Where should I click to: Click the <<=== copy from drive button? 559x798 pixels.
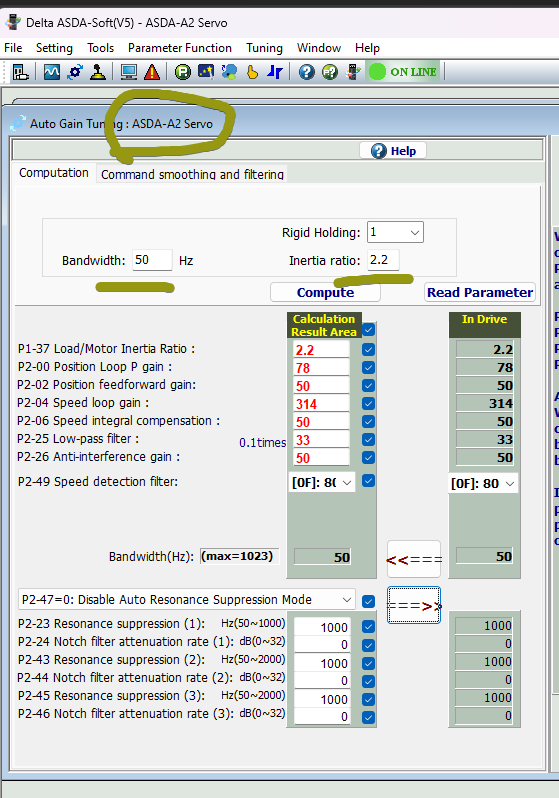(x=414, y=559)
